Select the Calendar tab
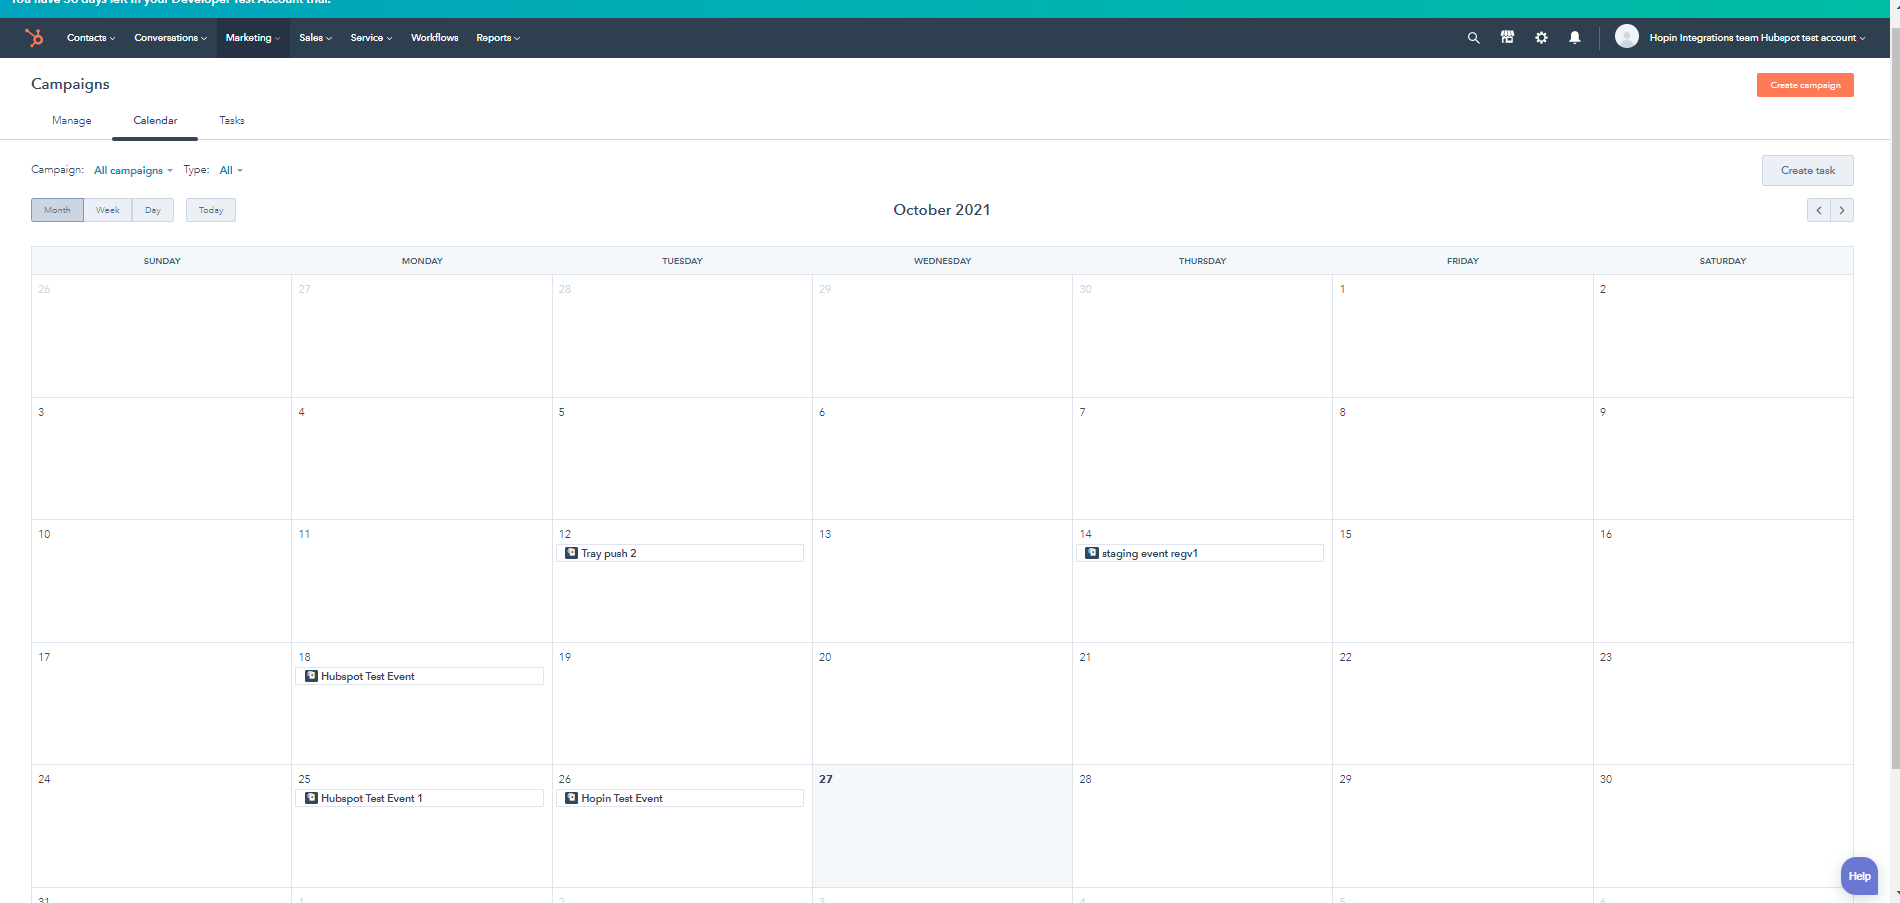 [155, 120]
